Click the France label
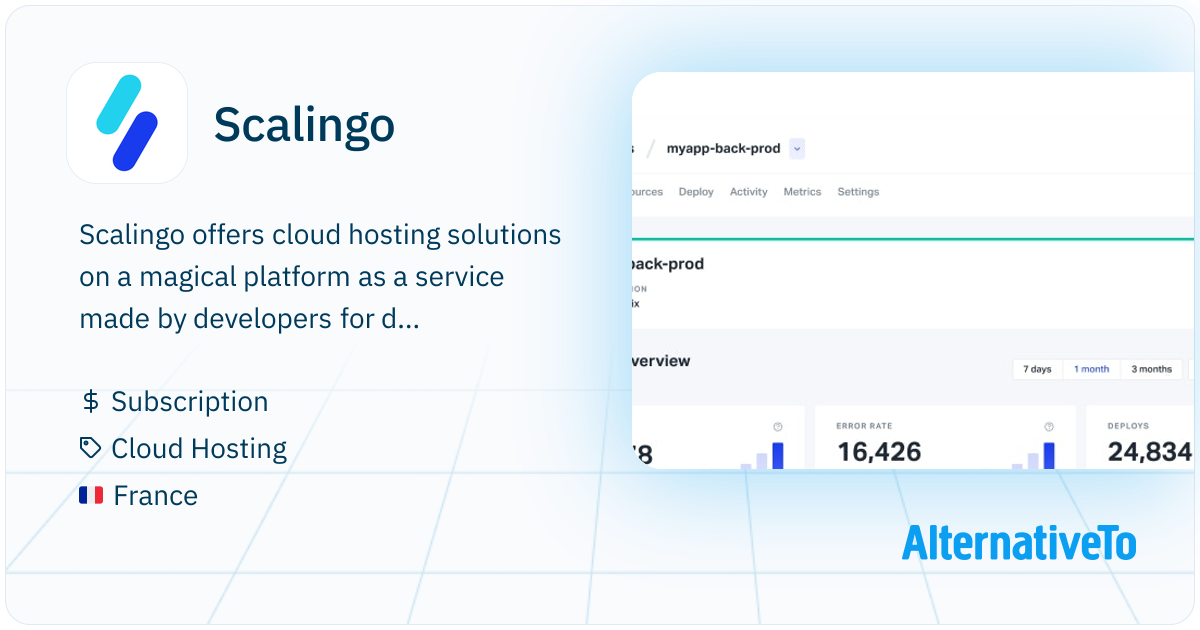Screen dimensions: 1200x630 [x=156, y=495]
